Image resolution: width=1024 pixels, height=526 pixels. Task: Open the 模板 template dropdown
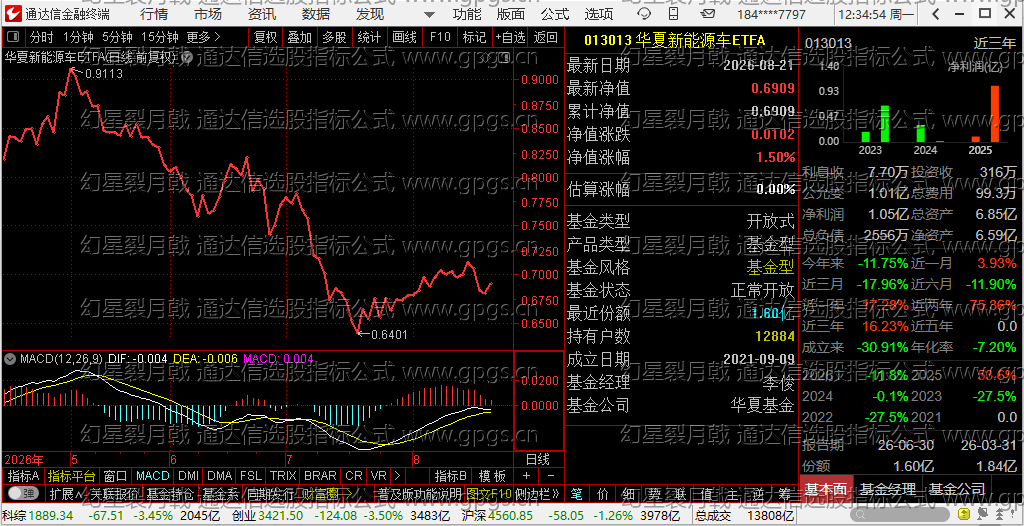pos(492,476)
